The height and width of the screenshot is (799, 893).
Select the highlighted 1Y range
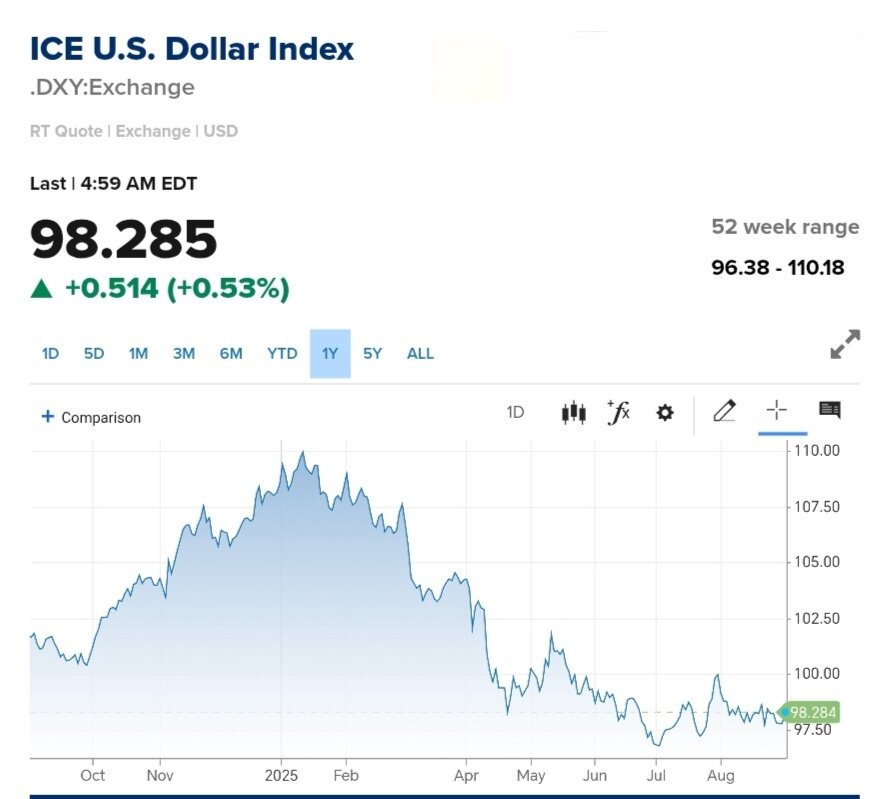[x=330, y=354]
